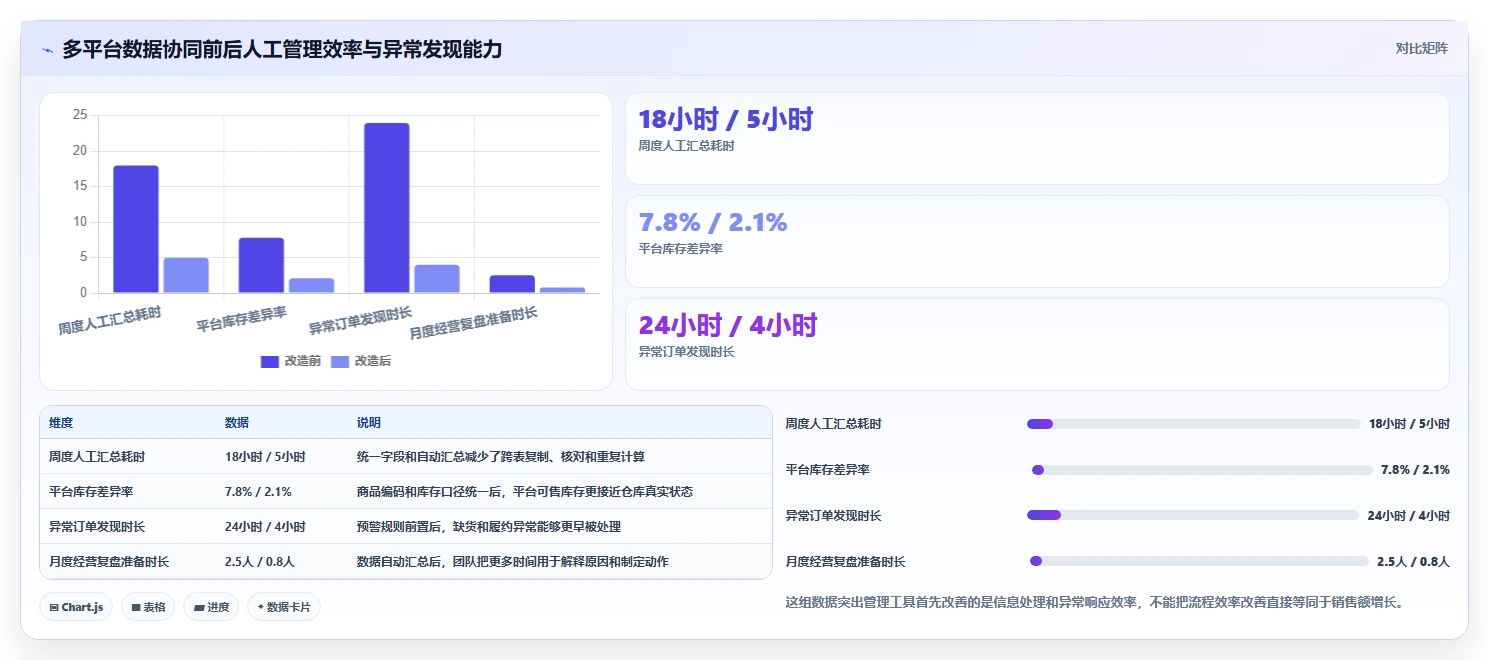This screenshot has height=660, width=1489.
Task: Click the 异常订单发现时长 axis label in the chart
Action: (360, 320)
